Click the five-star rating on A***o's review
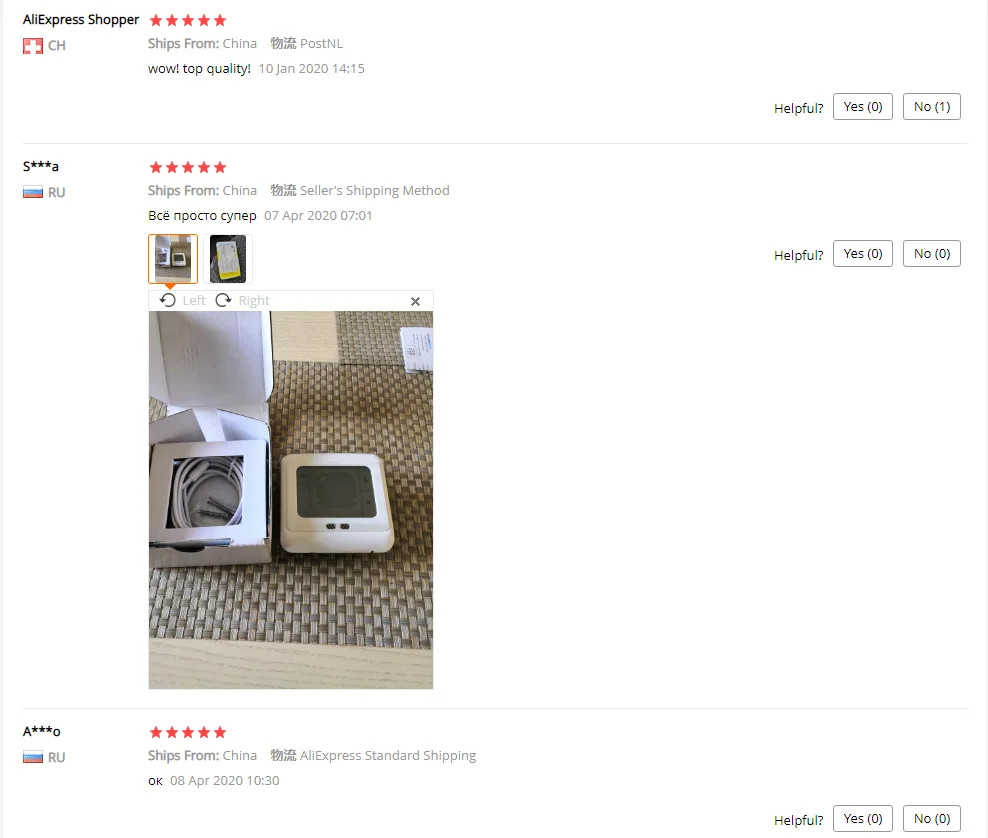 pos(188,732)
